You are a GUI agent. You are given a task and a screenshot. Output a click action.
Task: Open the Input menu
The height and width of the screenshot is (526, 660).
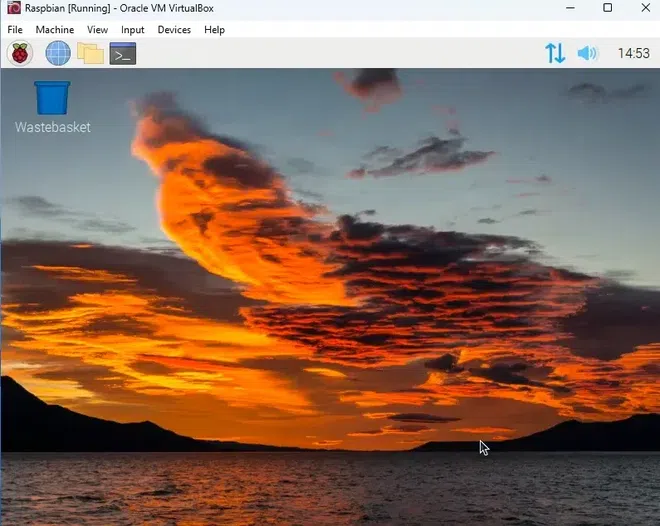[x=133, y=30]
